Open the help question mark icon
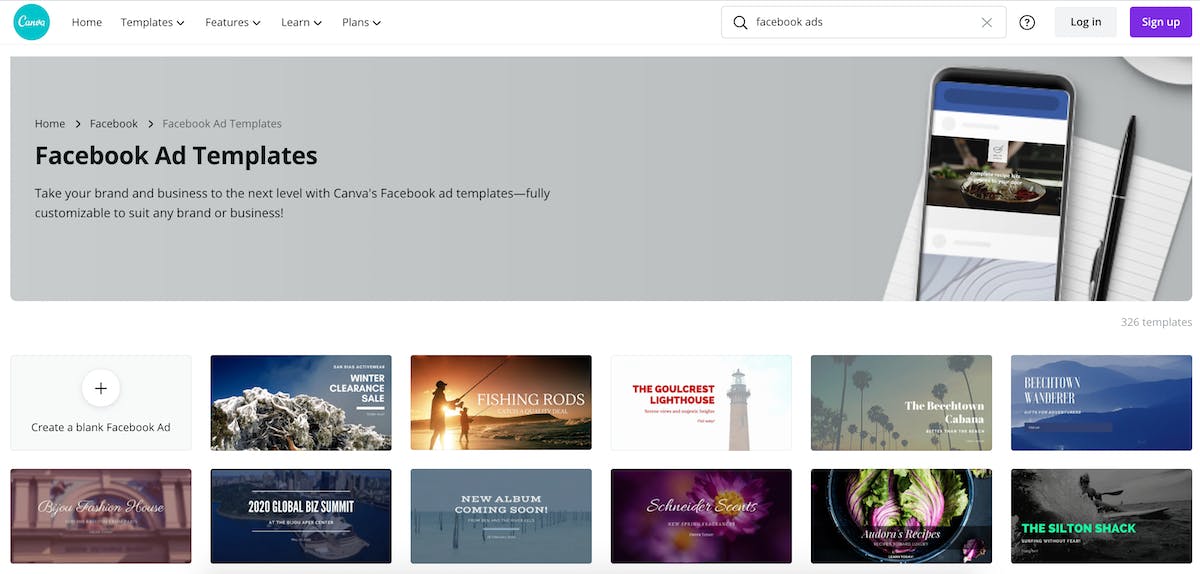1200x574 pixels. tap(1027, 22)
